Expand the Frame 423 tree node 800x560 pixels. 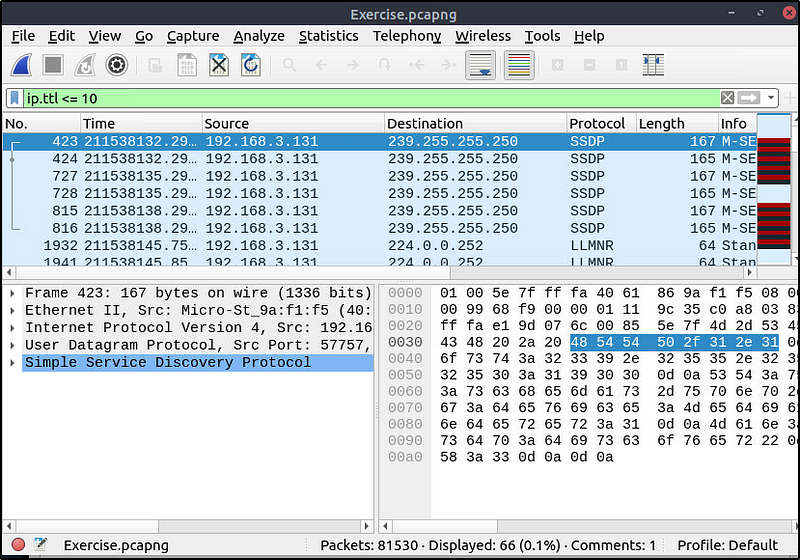pos(12,293)
